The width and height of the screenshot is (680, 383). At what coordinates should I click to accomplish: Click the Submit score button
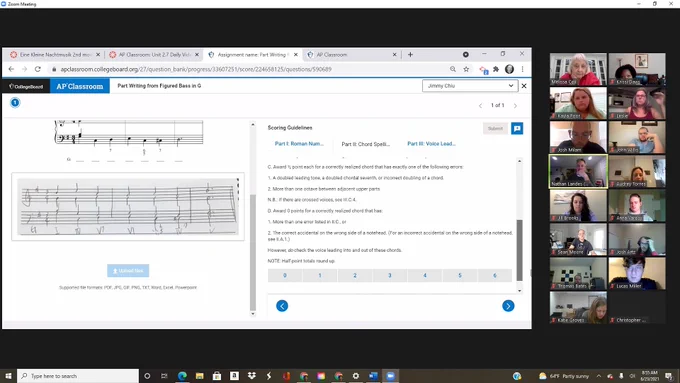(495, 128)
